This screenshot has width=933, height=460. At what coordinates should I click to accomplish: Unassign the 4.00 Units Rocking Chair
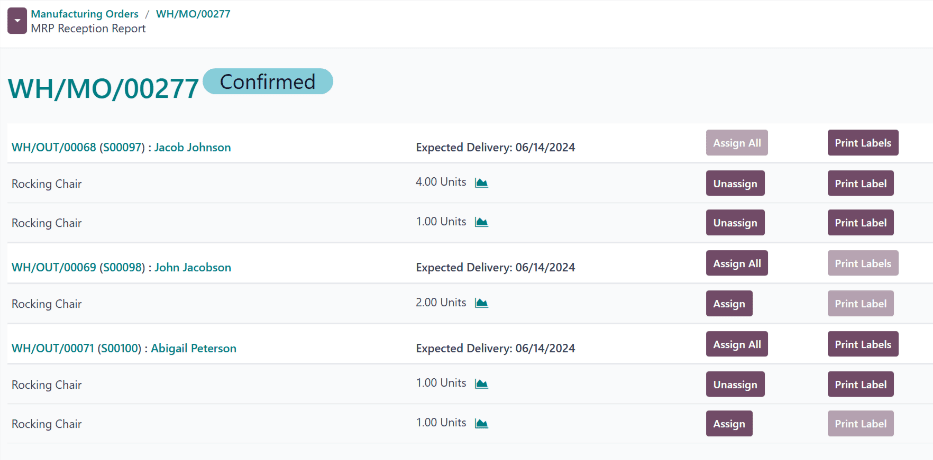click(x=735, y=183)
